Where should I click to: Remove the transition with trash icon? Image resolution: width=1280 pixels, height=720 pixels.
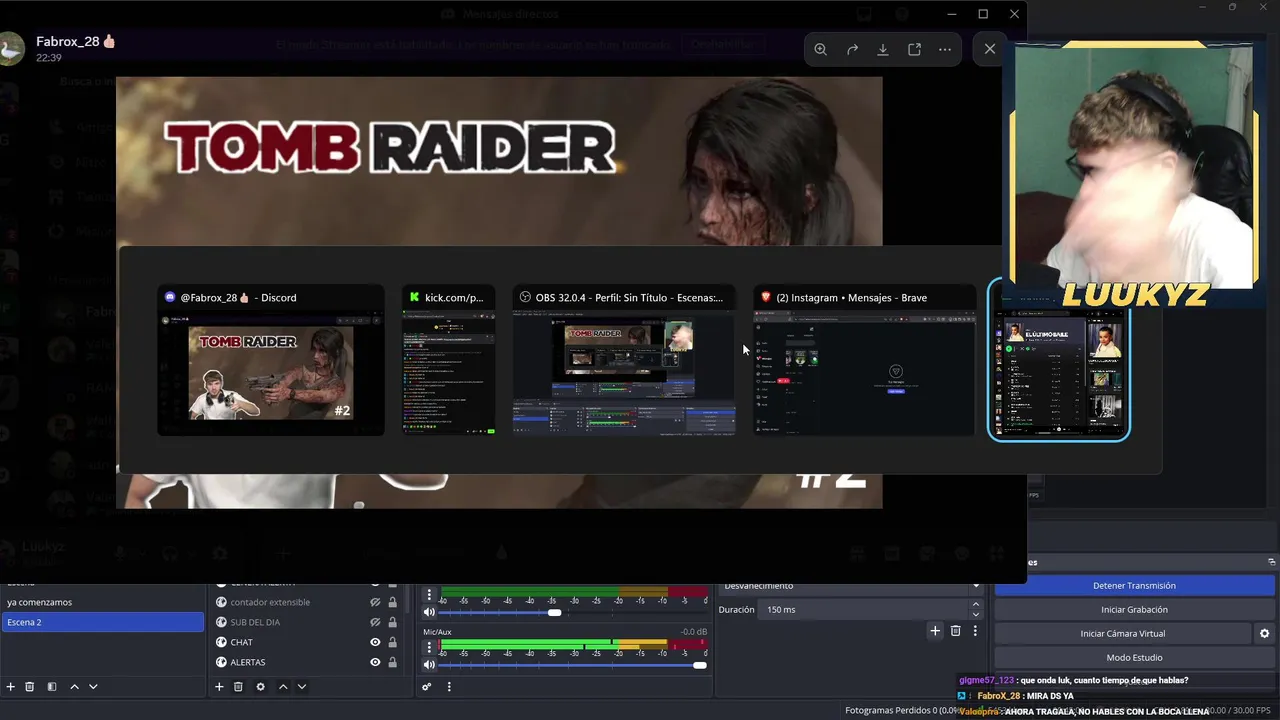[x=956, y=631]
